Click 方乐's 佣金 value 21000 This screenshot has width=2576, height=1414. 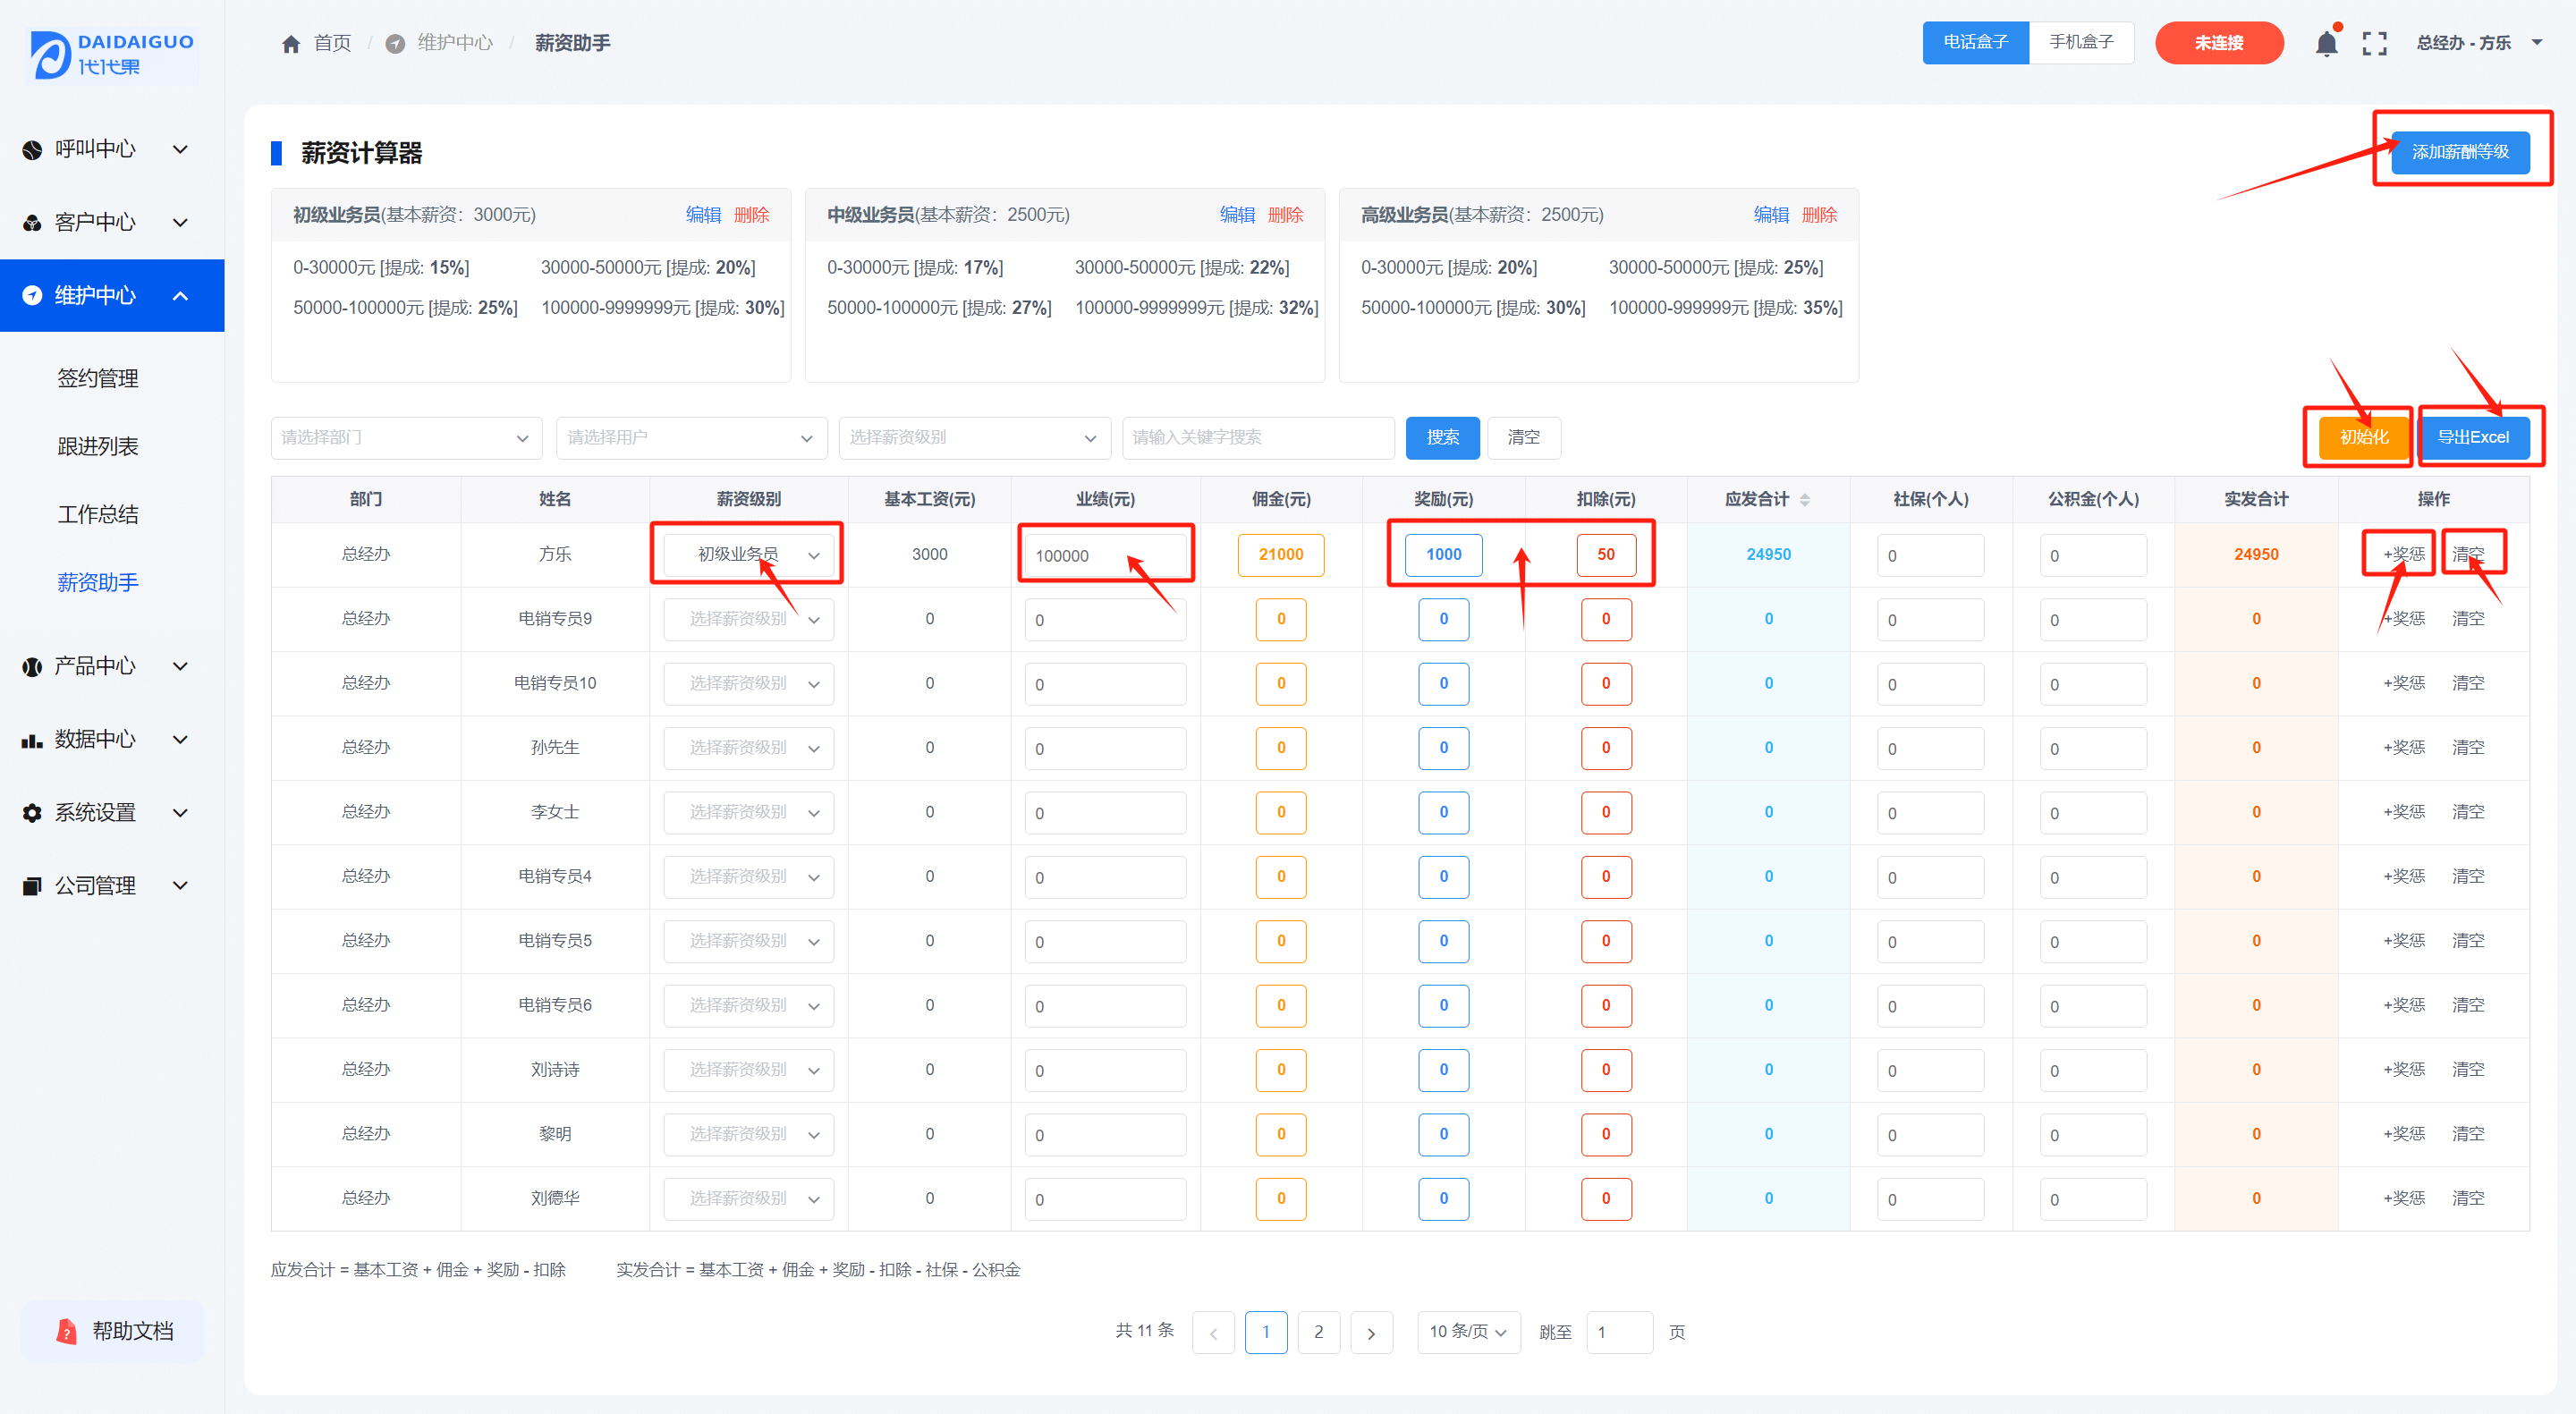click(x=1281, y=555)
